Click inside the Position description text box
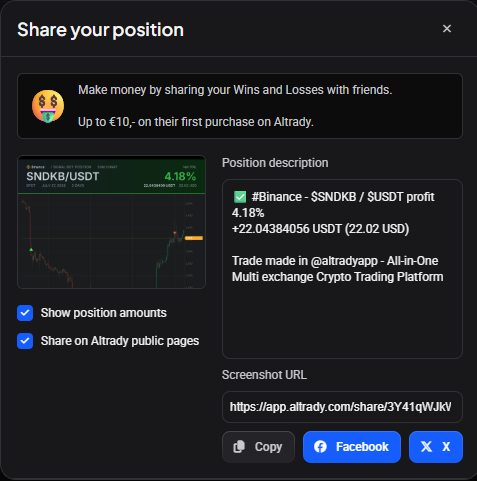This screenshot has height=481, width=477. 342,269
